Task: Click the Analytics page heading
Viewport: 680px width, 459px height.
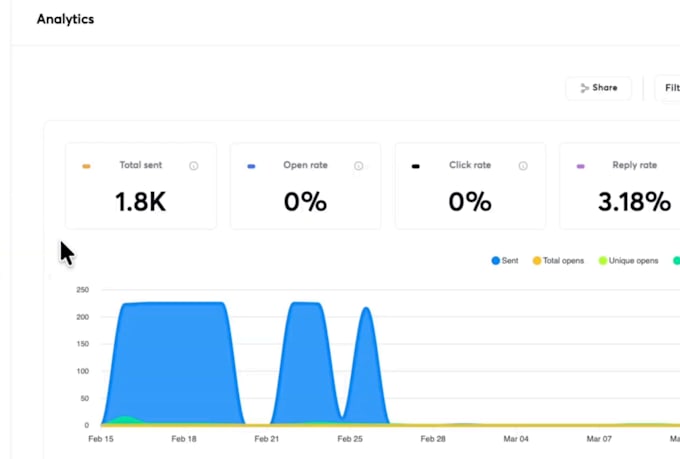Action: click(x=65, y=19)
